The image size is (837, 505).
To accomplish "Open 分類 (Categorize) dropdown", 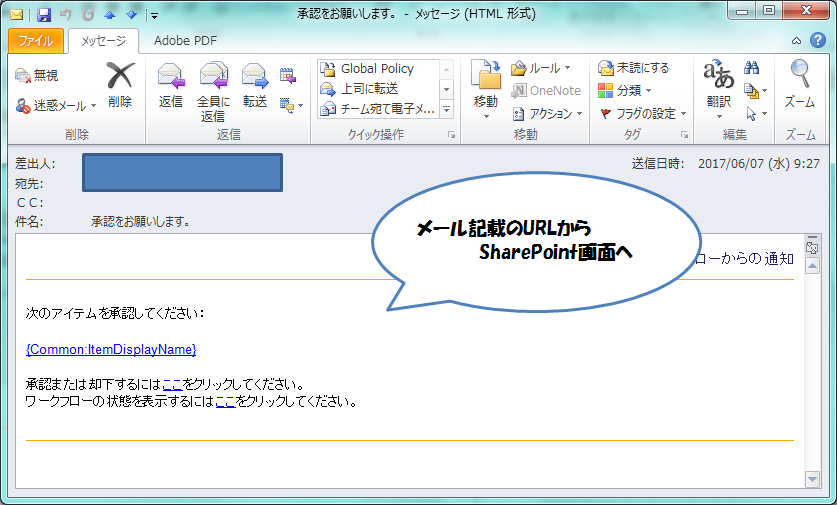I will pos(625,91).
